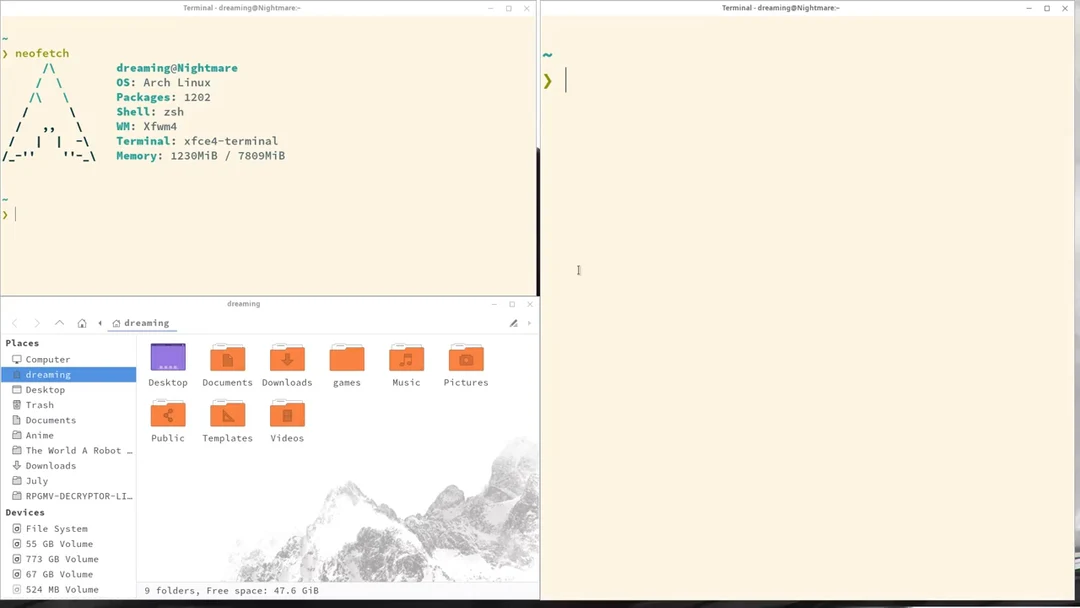The width and height of the screenshot is (1080, 608).
Task: Open the Music folder
Action: pos(406,360)
